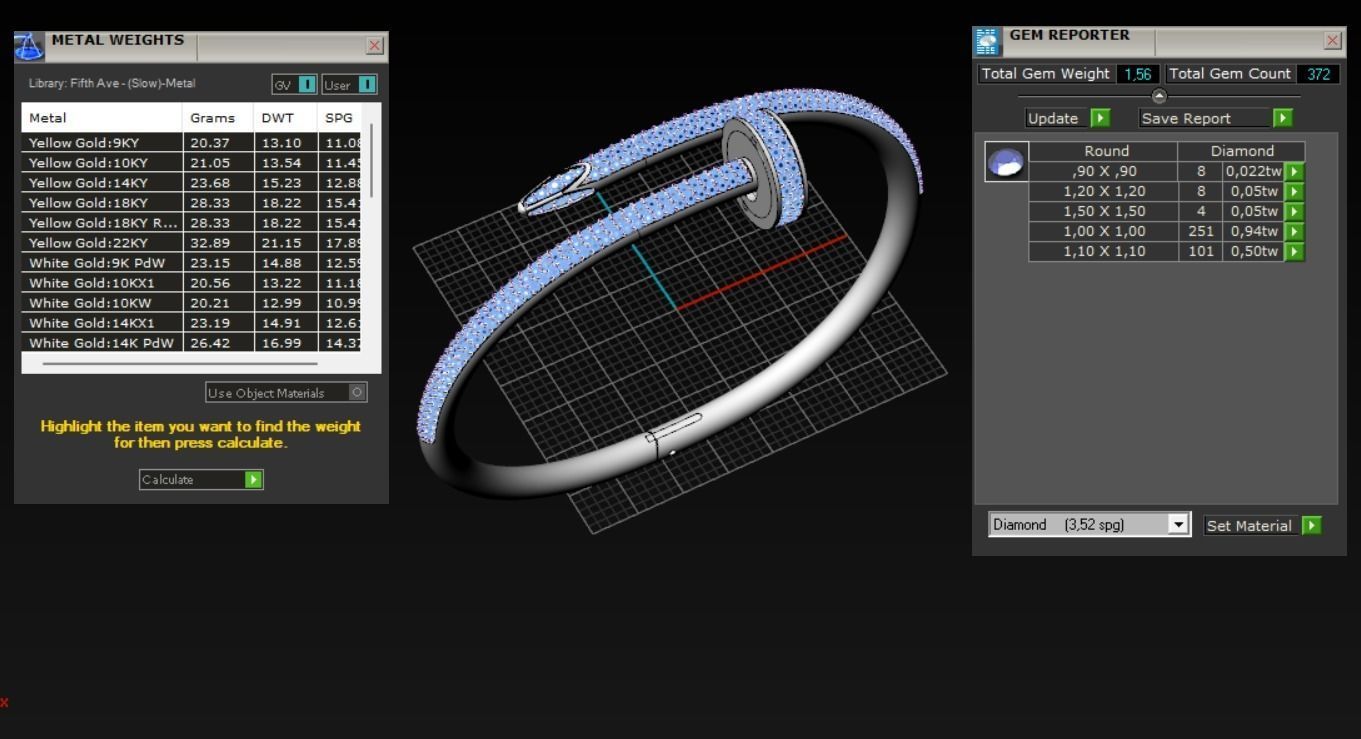
Task: Click the 251 gem count cell
Action: coord(1201,231)
